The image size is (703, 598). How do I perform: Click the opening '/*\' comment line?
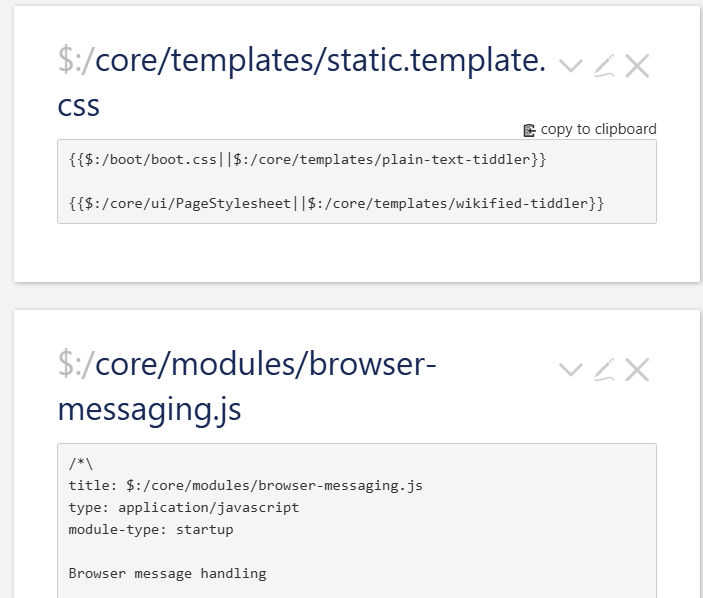81,463
